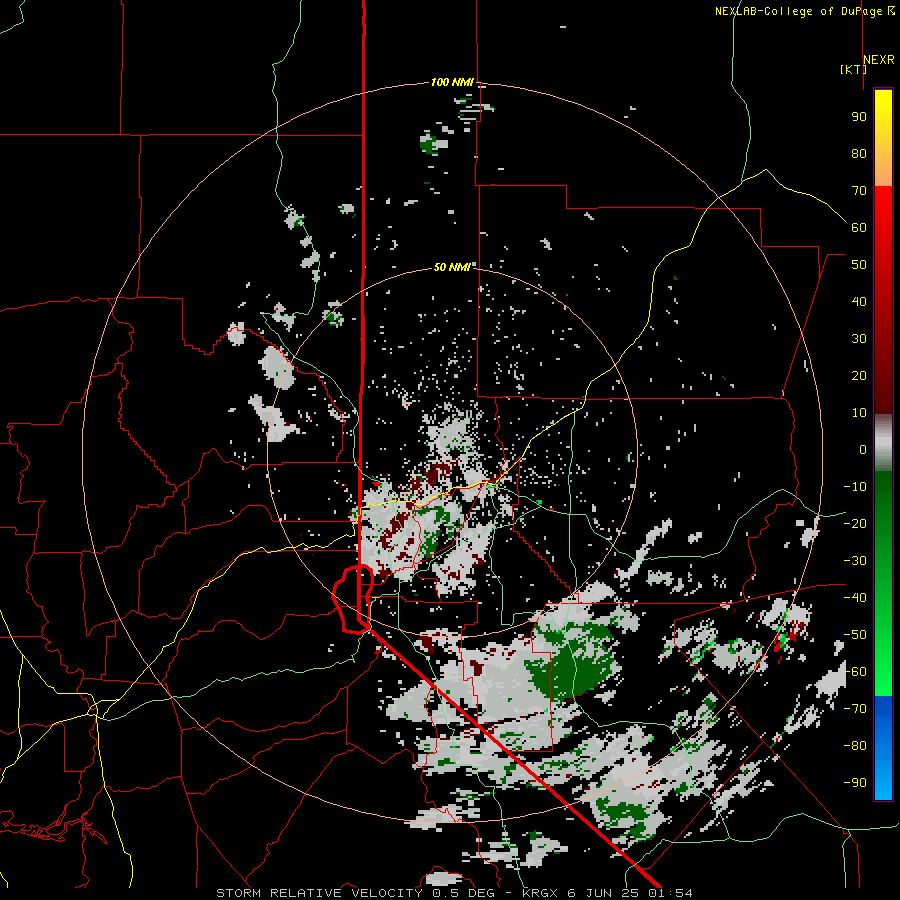
Task: Click the positive 40 knot scale label
Action: tap(859, 302)
